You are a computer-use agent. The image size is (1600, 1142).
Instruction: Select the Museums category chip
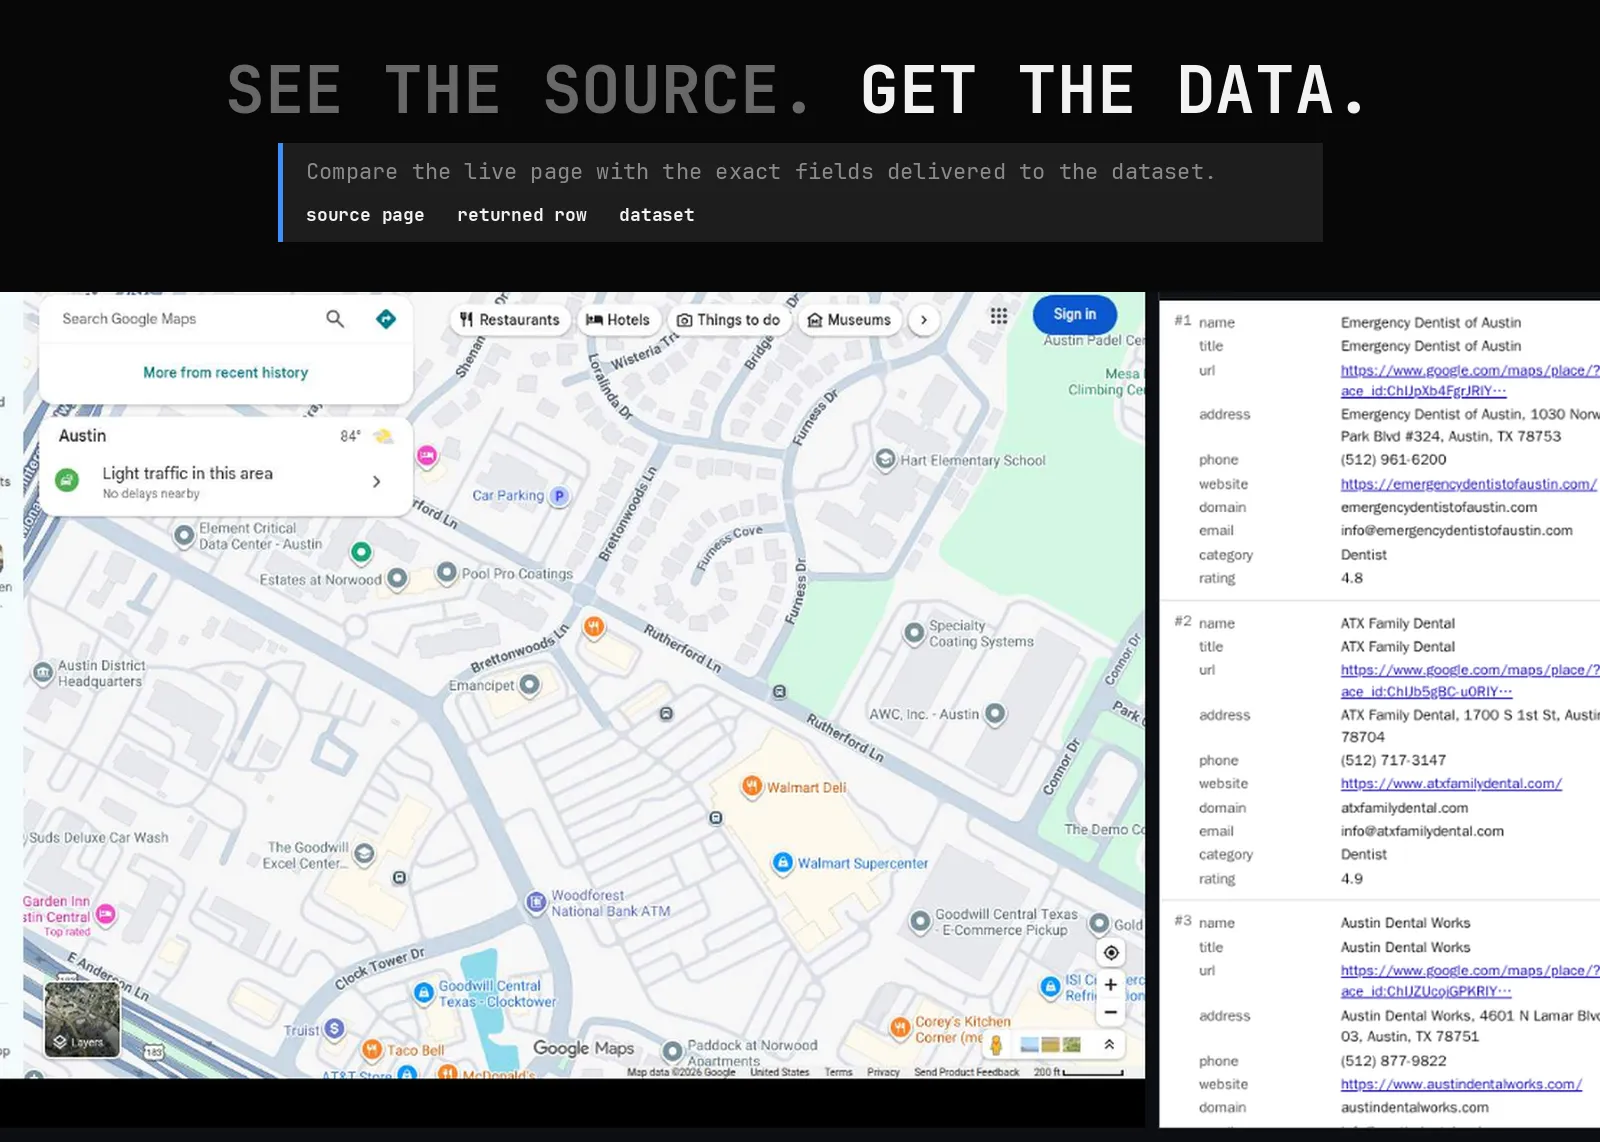pos(849,320)
